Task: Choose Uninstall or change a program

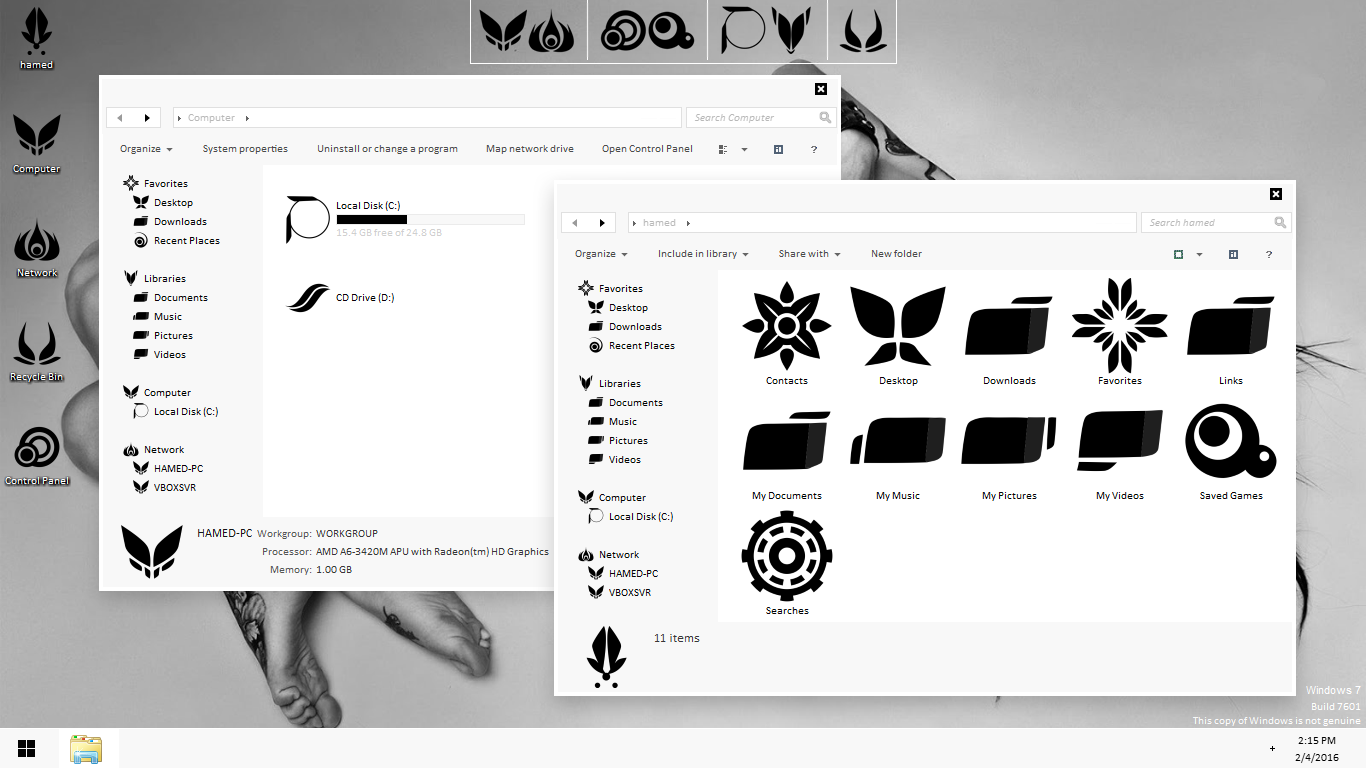Action: (387, 149)
